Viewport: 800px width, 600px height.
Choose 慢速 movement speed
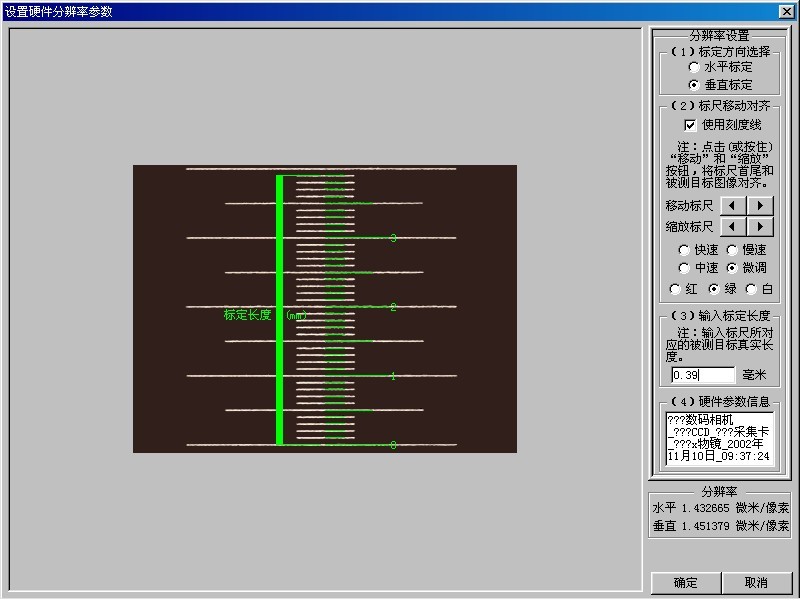point(732,250)
